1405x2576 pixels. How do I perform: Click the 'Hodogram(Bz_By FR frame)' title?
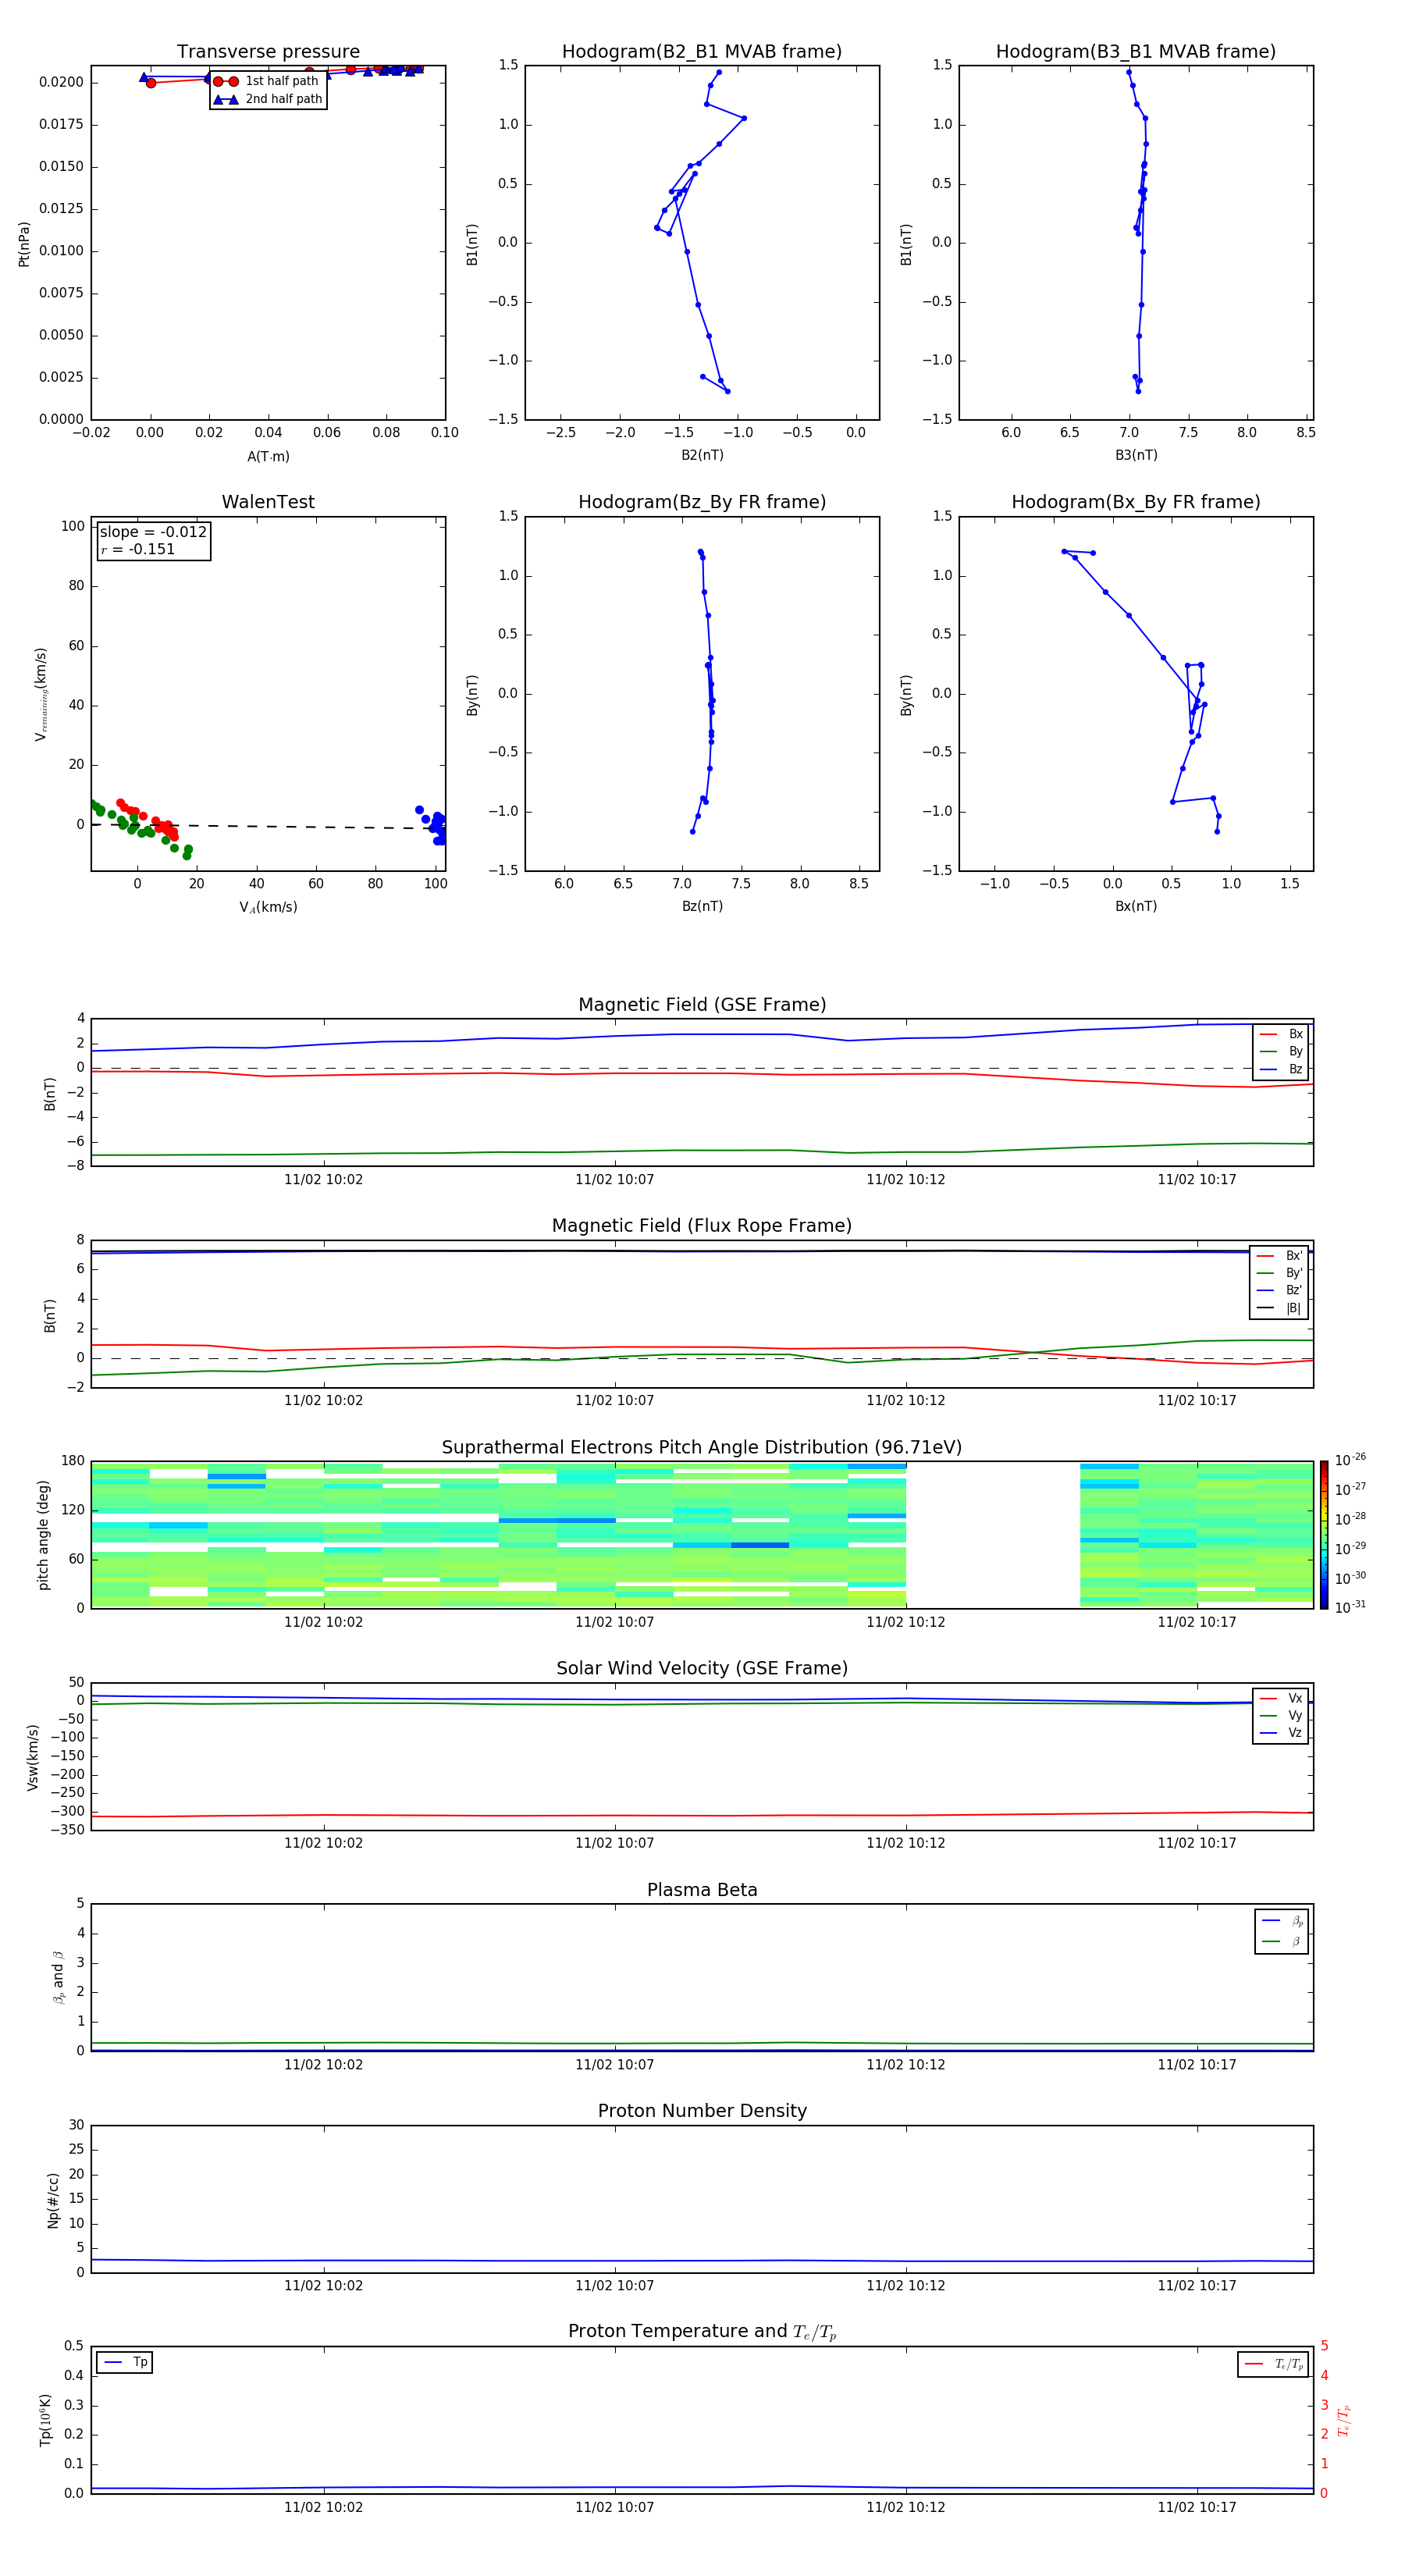pos(702,502)
